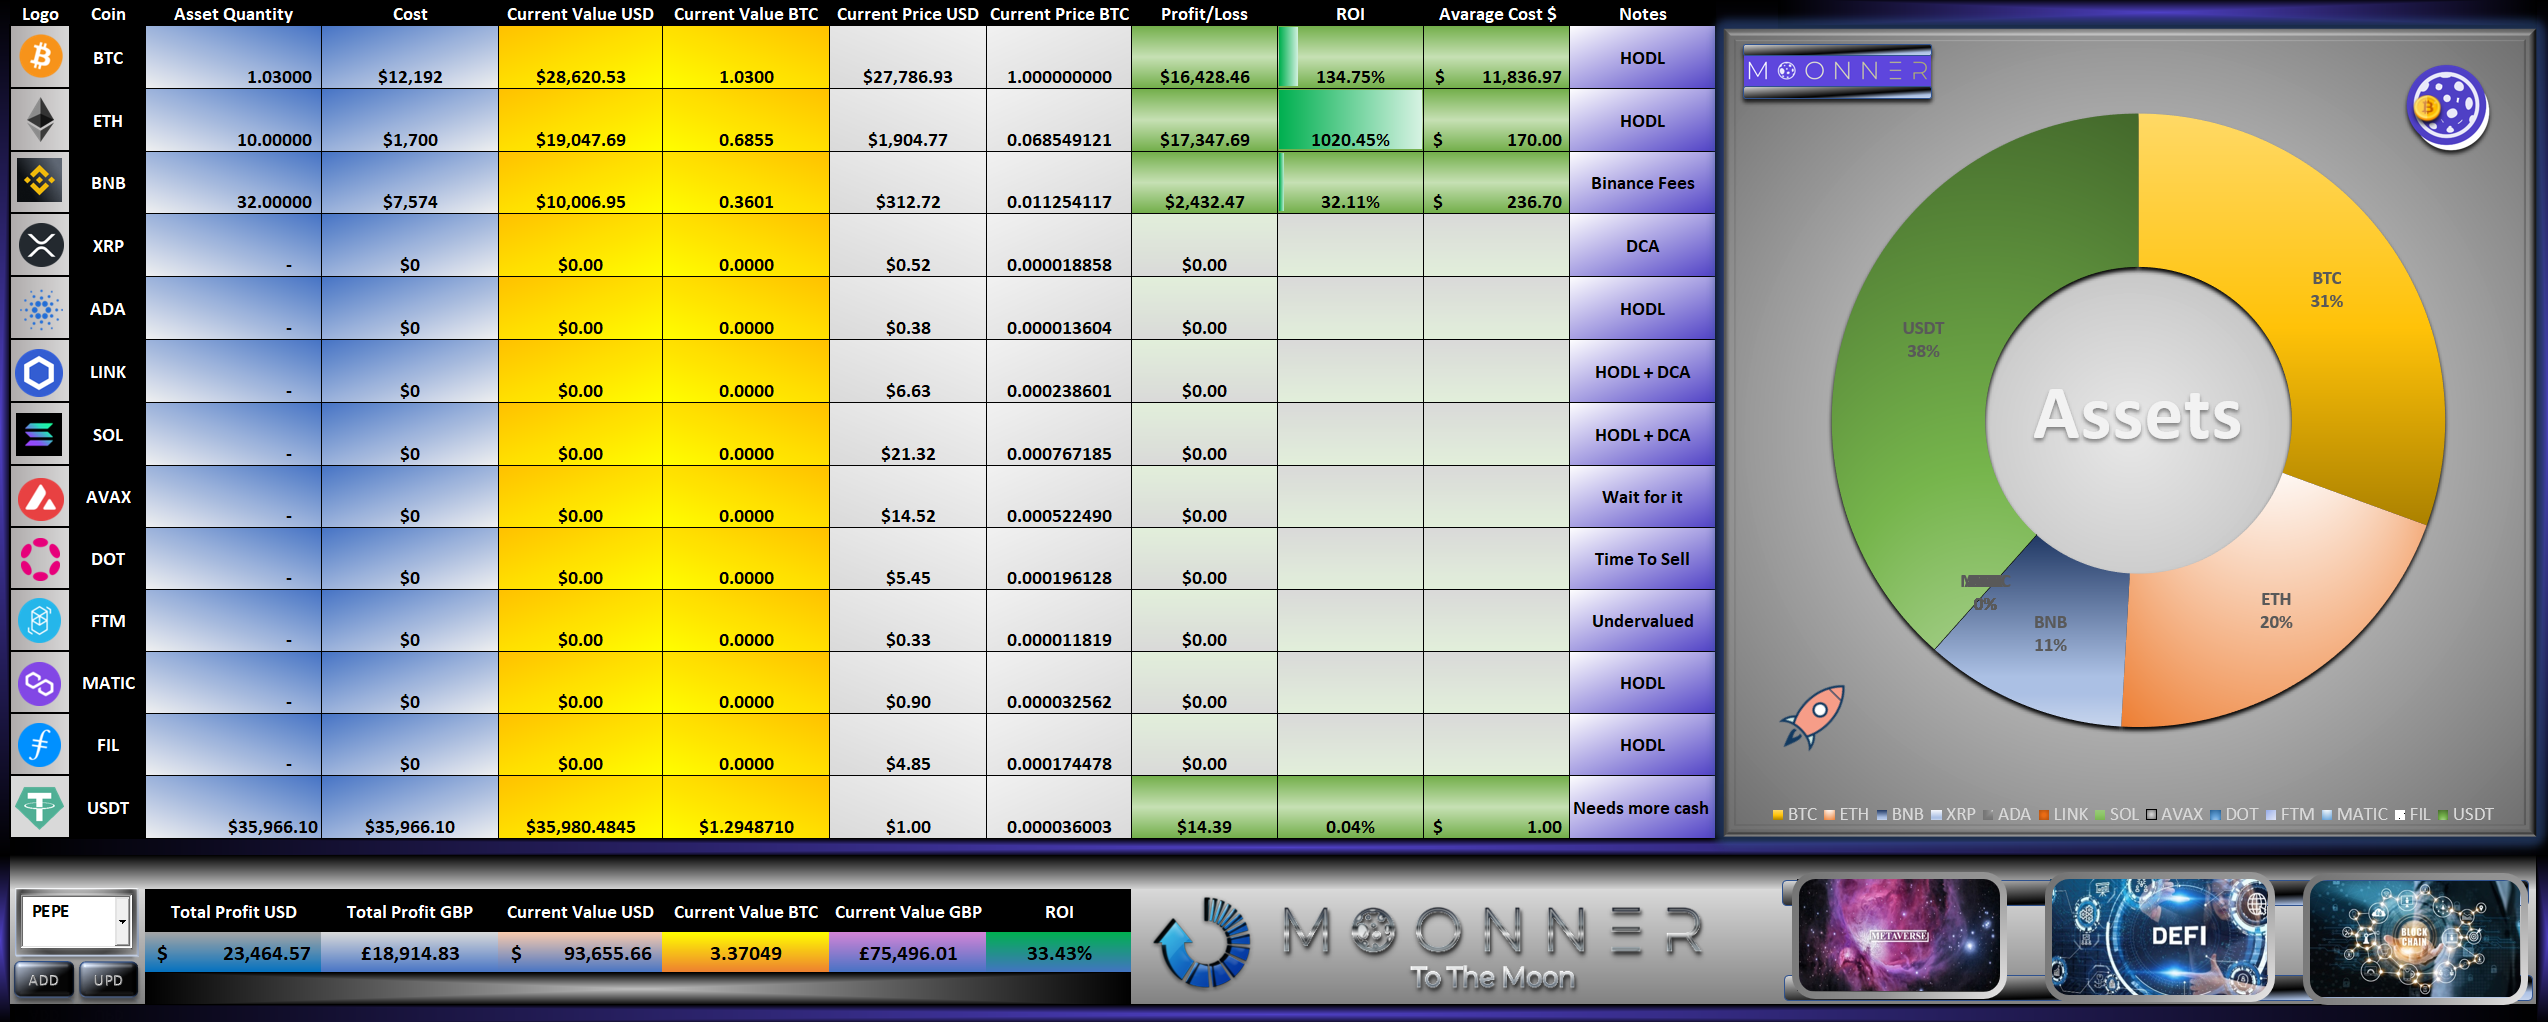Click the Ethereum logo icon
The image size is (2548, 1022).
[40, 120]
